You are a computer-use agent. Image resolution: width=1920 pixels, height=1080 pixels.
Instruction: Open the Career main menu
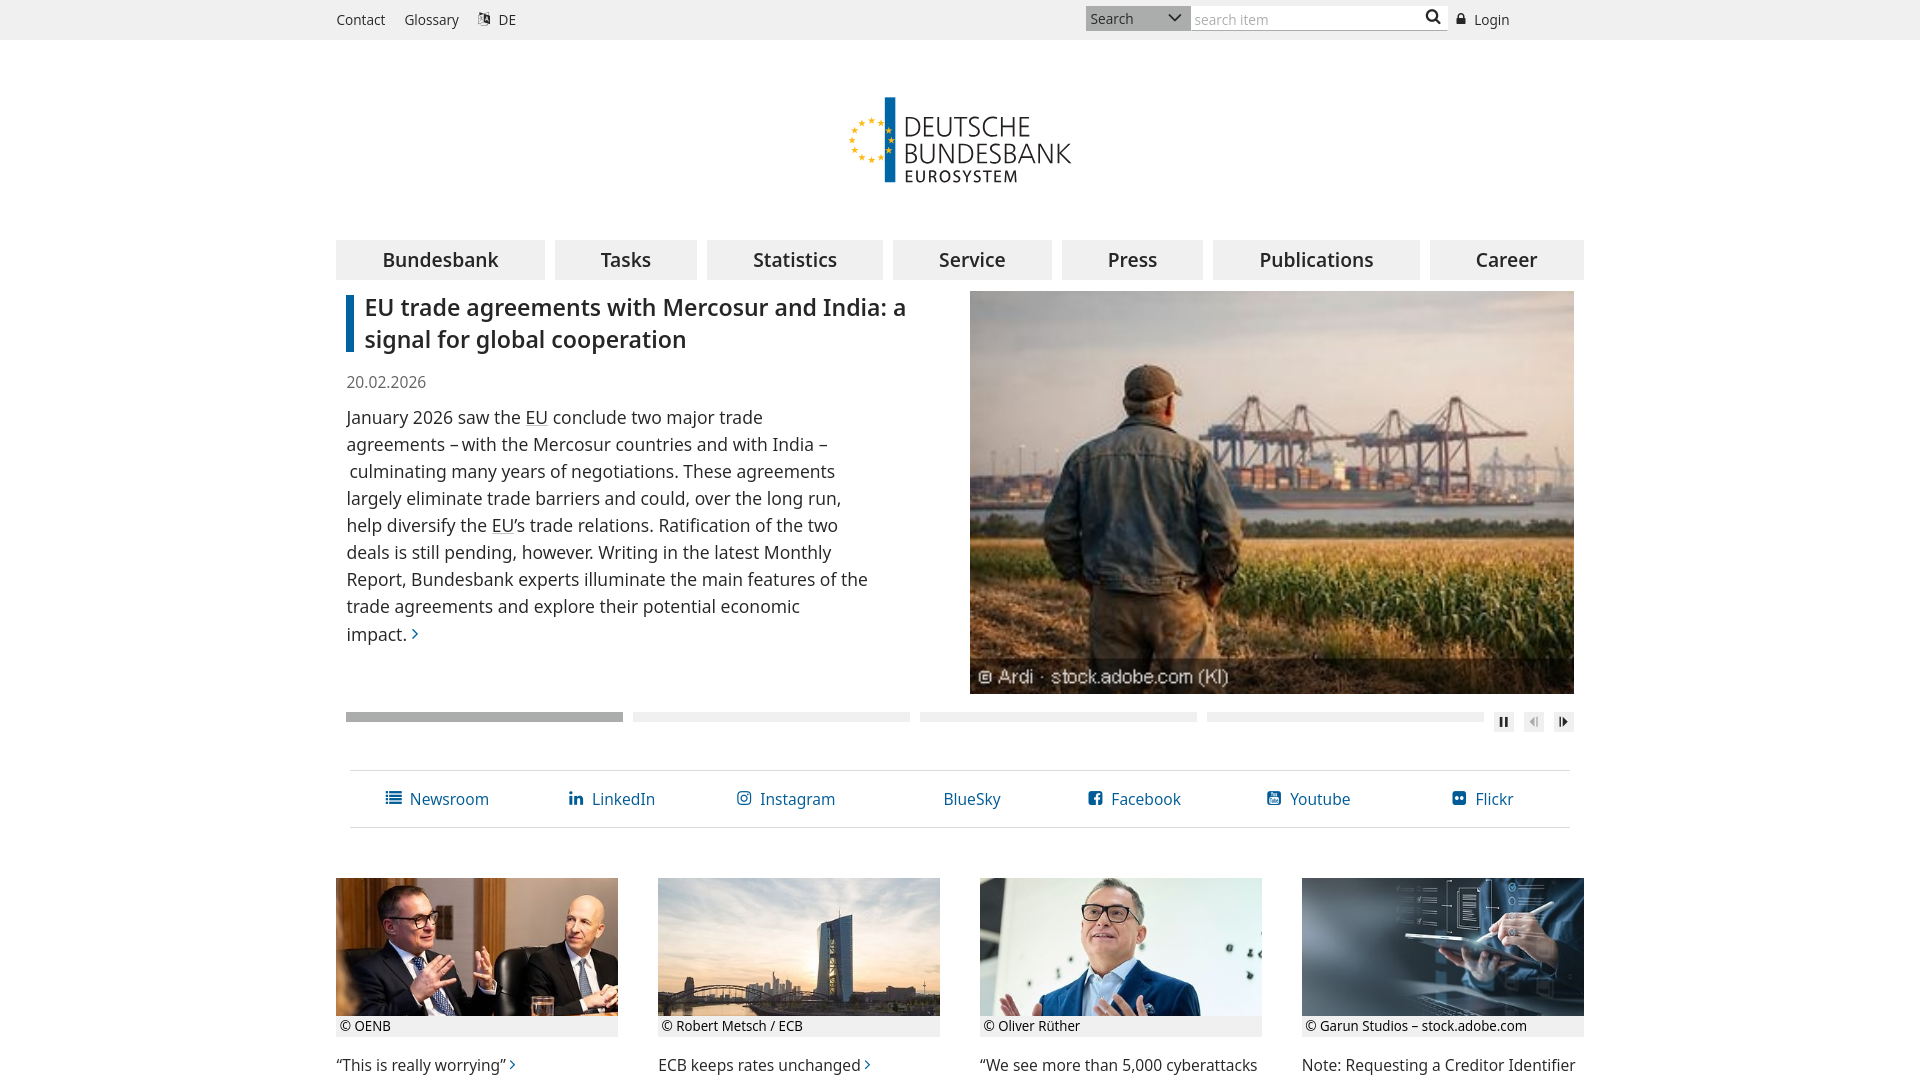pyautogui.click(x=1506, y=260)
